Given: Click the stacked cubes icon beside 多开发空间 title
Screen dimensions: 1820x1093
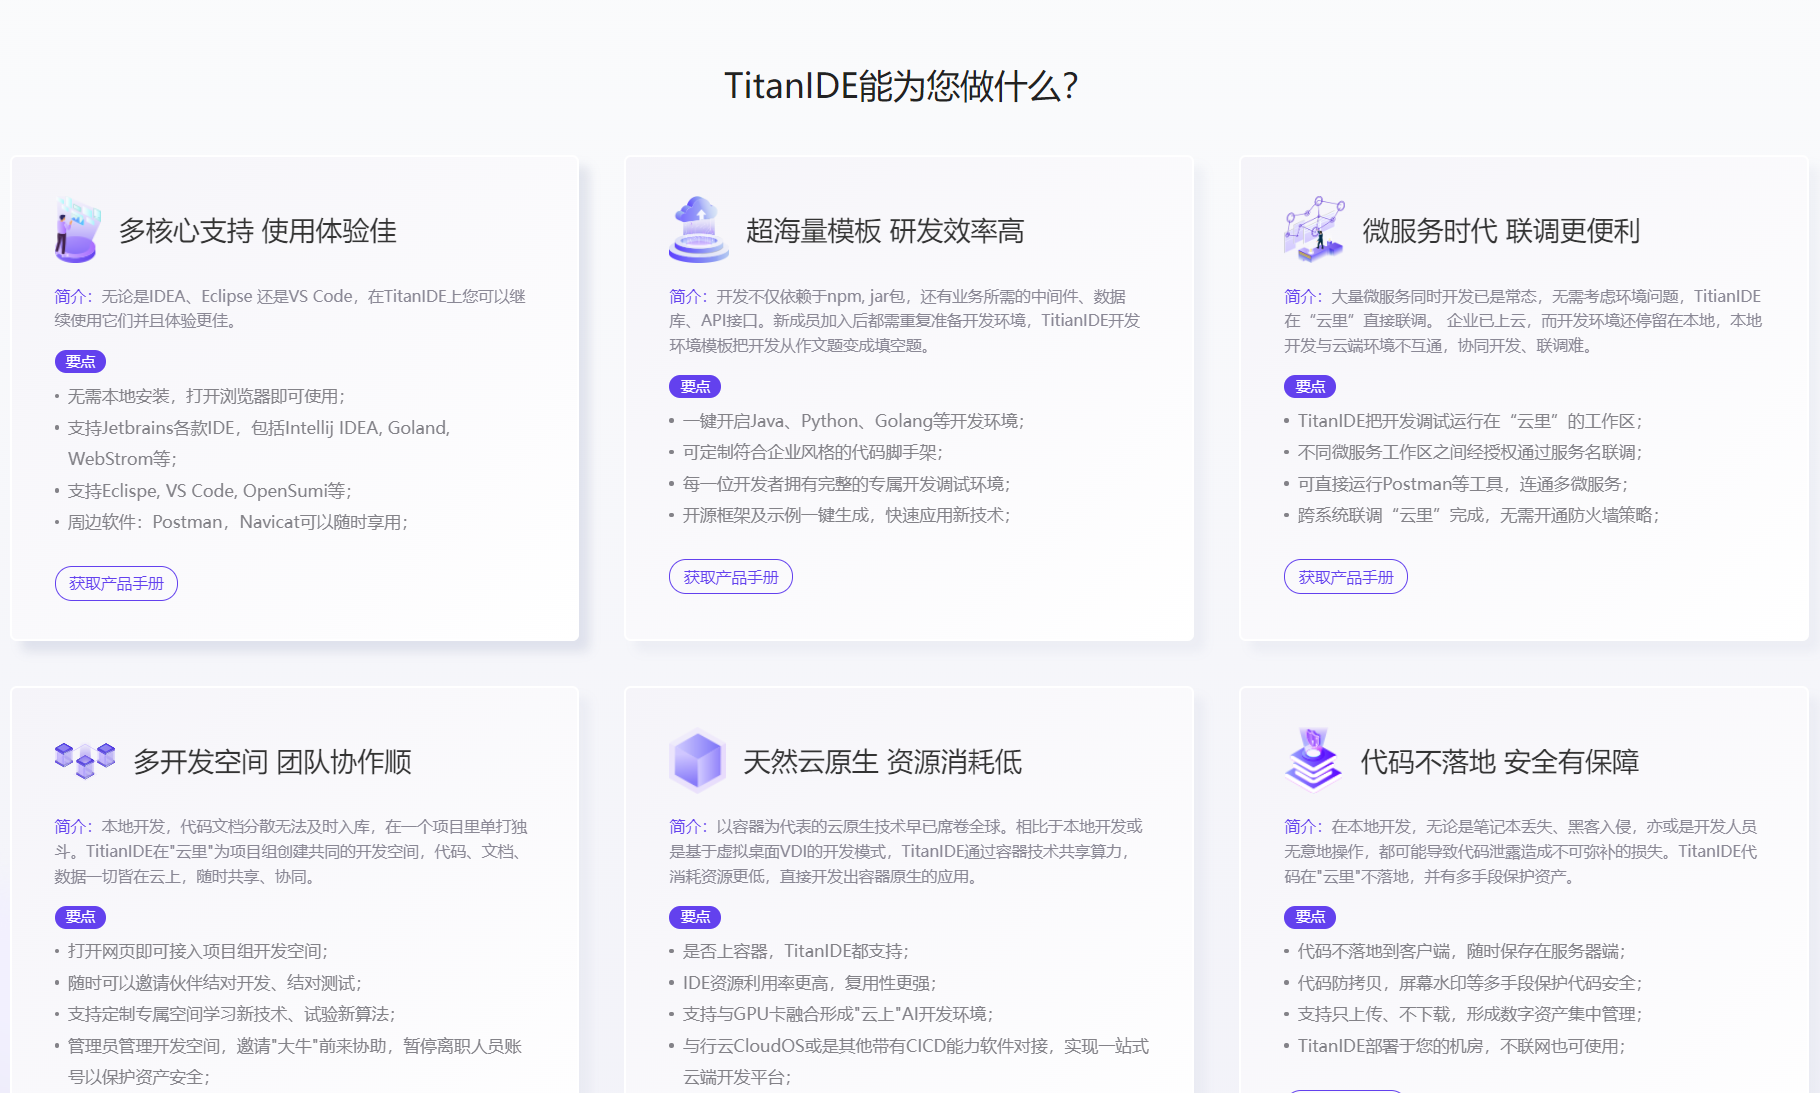Looking at the screenshot, I should click(x=84, y=760).
